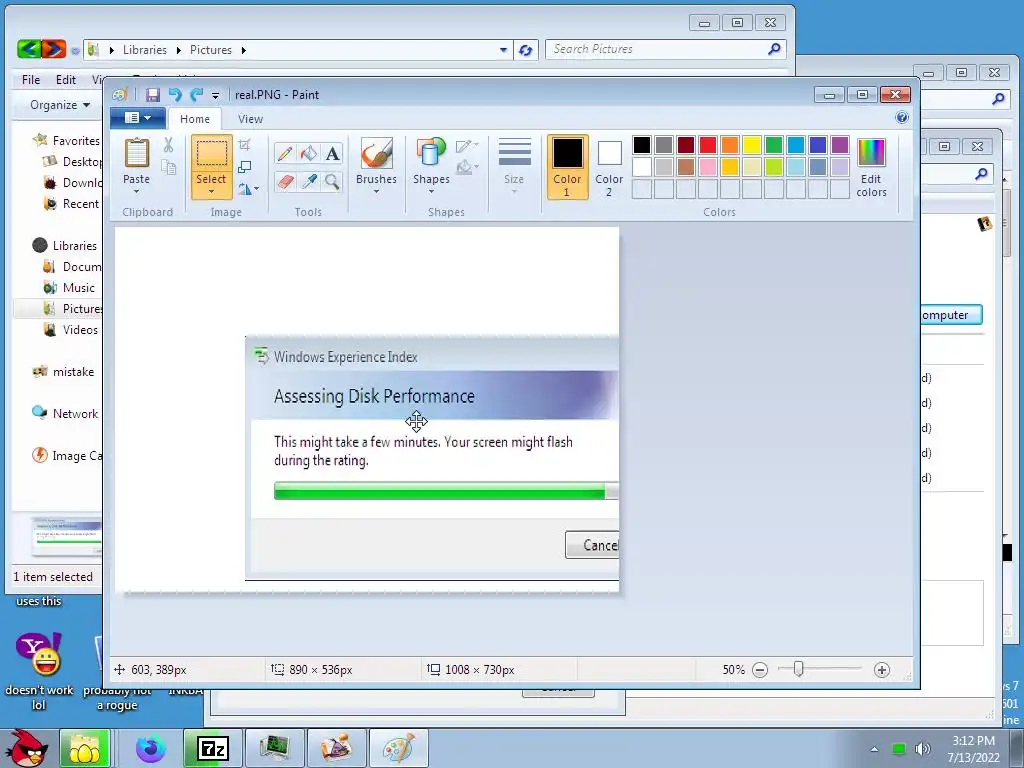Open the File menu in Explorer
Viewport: 1024px width, 768px height.
pos(31,80)
